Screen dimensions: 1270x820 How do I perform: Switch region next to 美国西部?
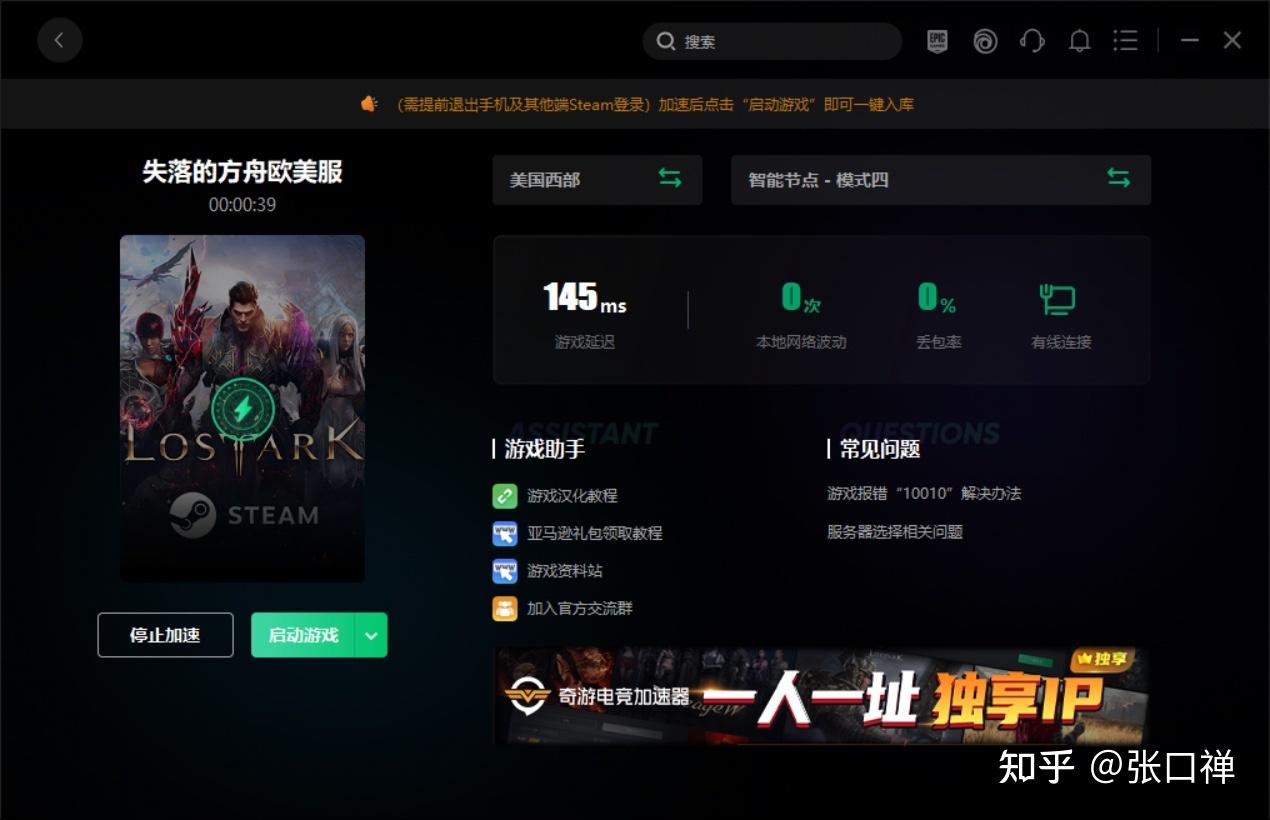click(670, 179)
